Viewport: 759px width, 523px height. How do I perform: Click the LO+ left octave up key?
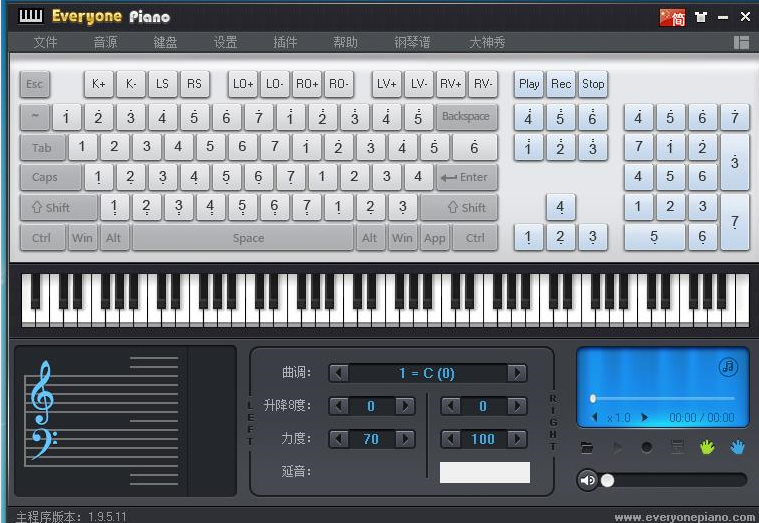coord(243,84)
